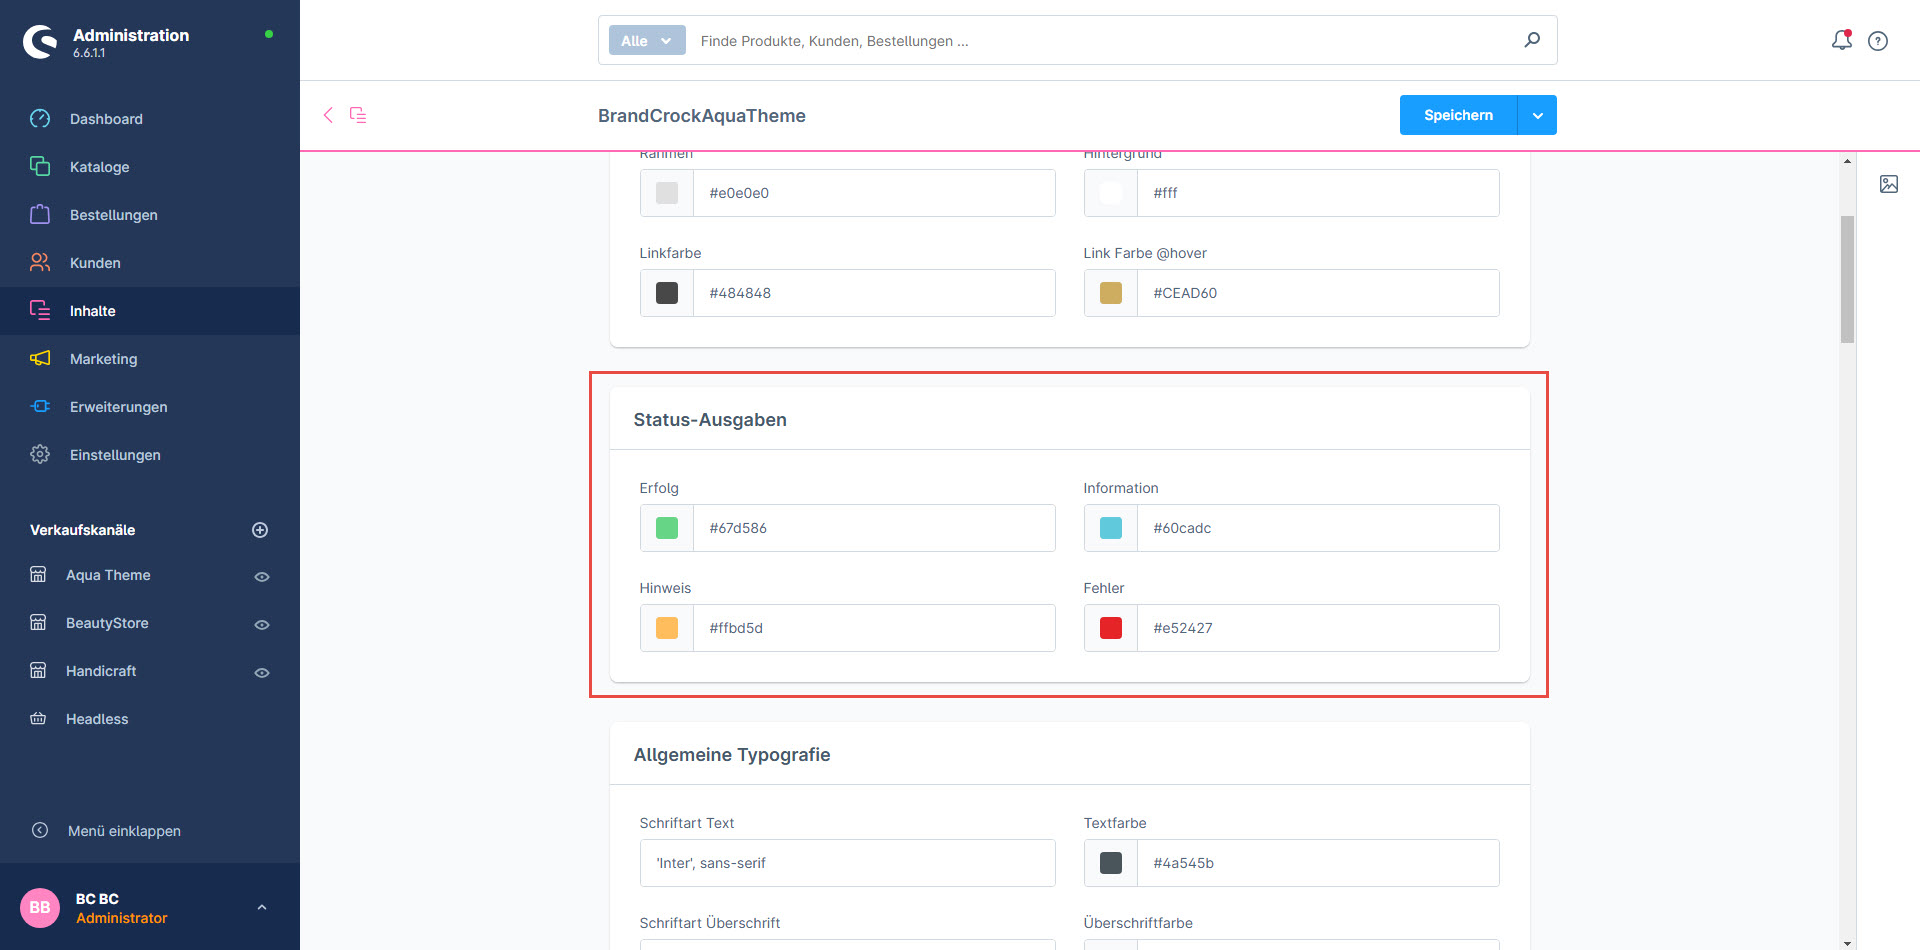Open the media sidebar image icon
Screen dimensions: 1920x950
click(x=1888, y=184)
